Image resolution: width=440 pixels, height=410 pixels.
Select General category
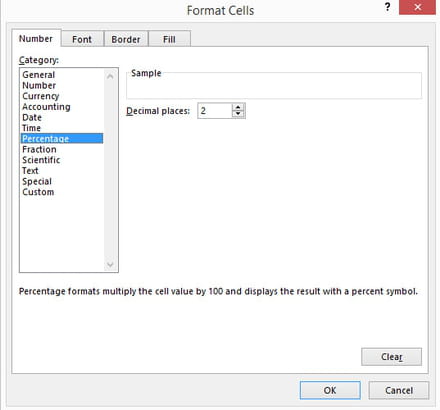39,75
